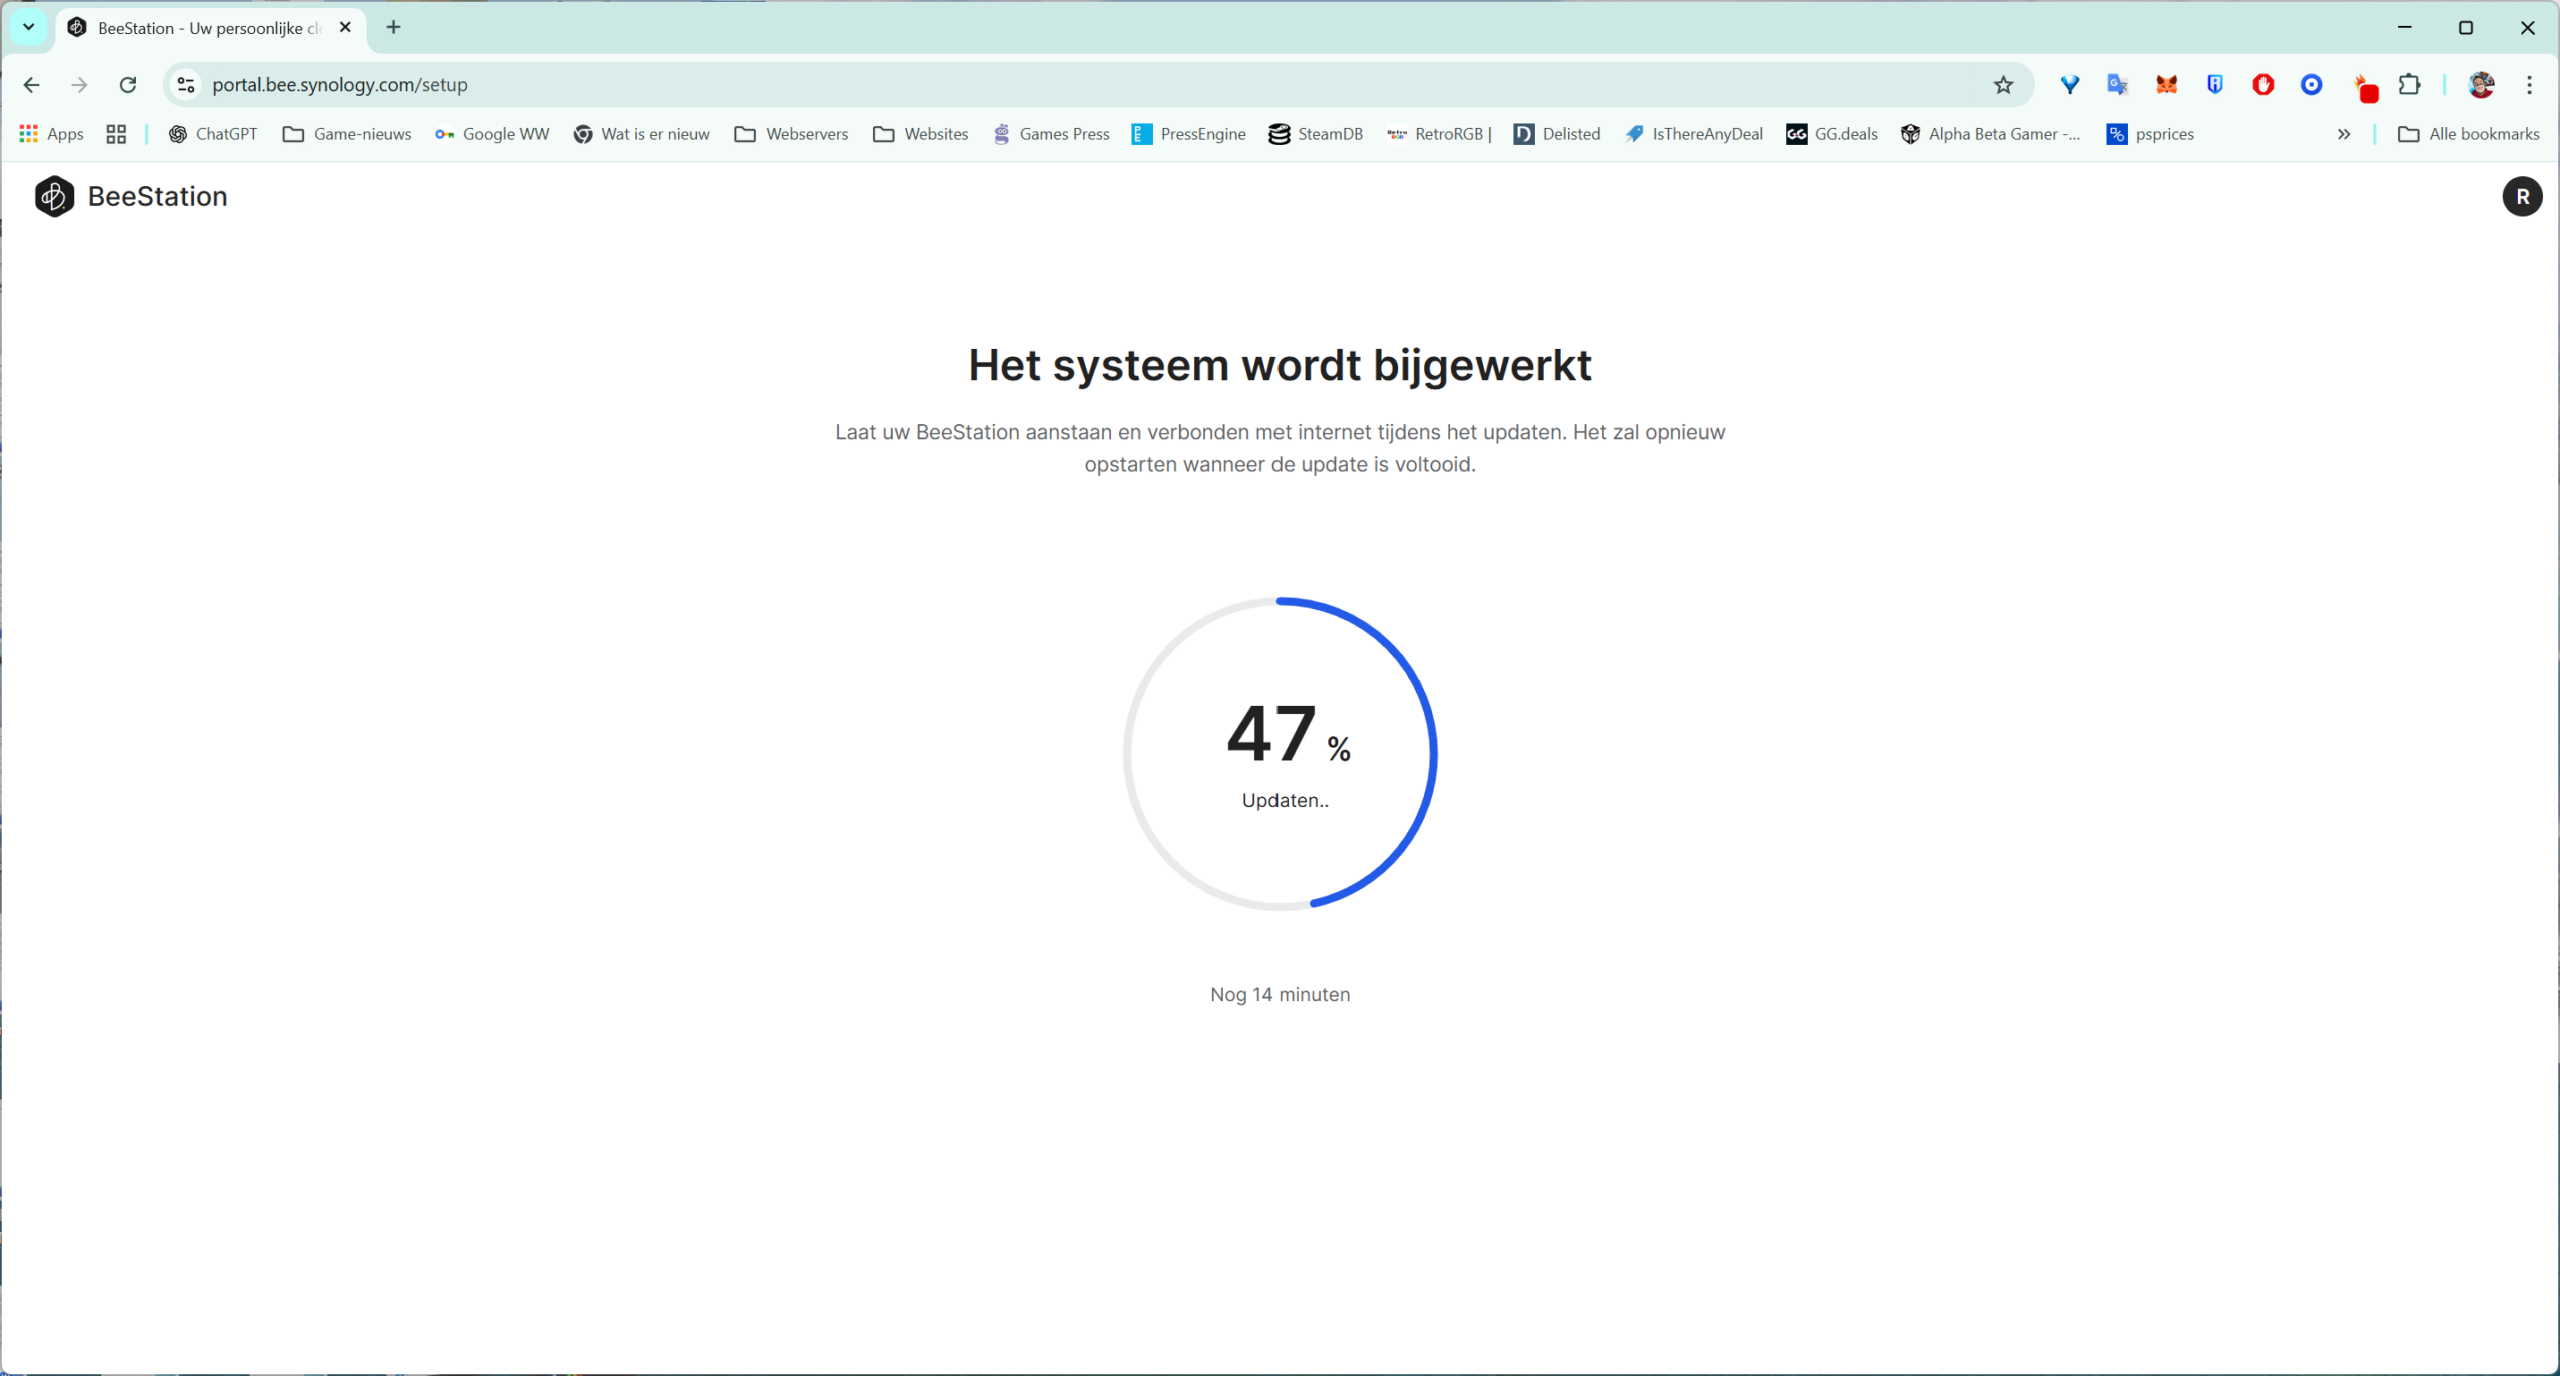Expand the tab search dropdown arrow
The image size is (2560, 1376).
pos(29,27)
